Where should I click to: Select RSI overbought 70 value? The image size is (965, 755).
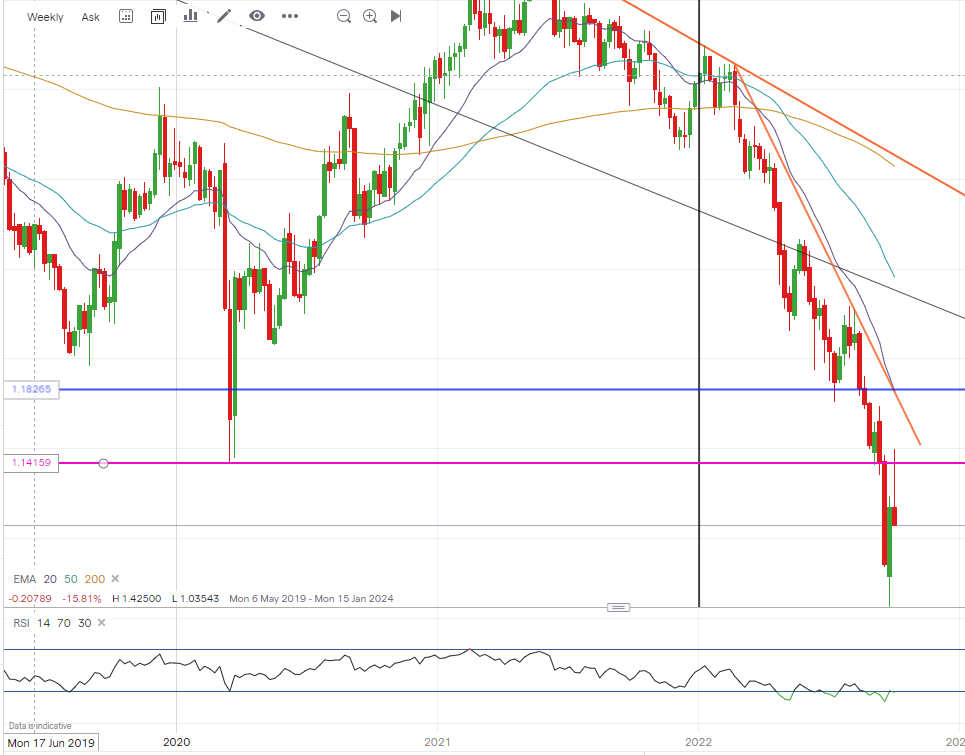pos(63,623)
